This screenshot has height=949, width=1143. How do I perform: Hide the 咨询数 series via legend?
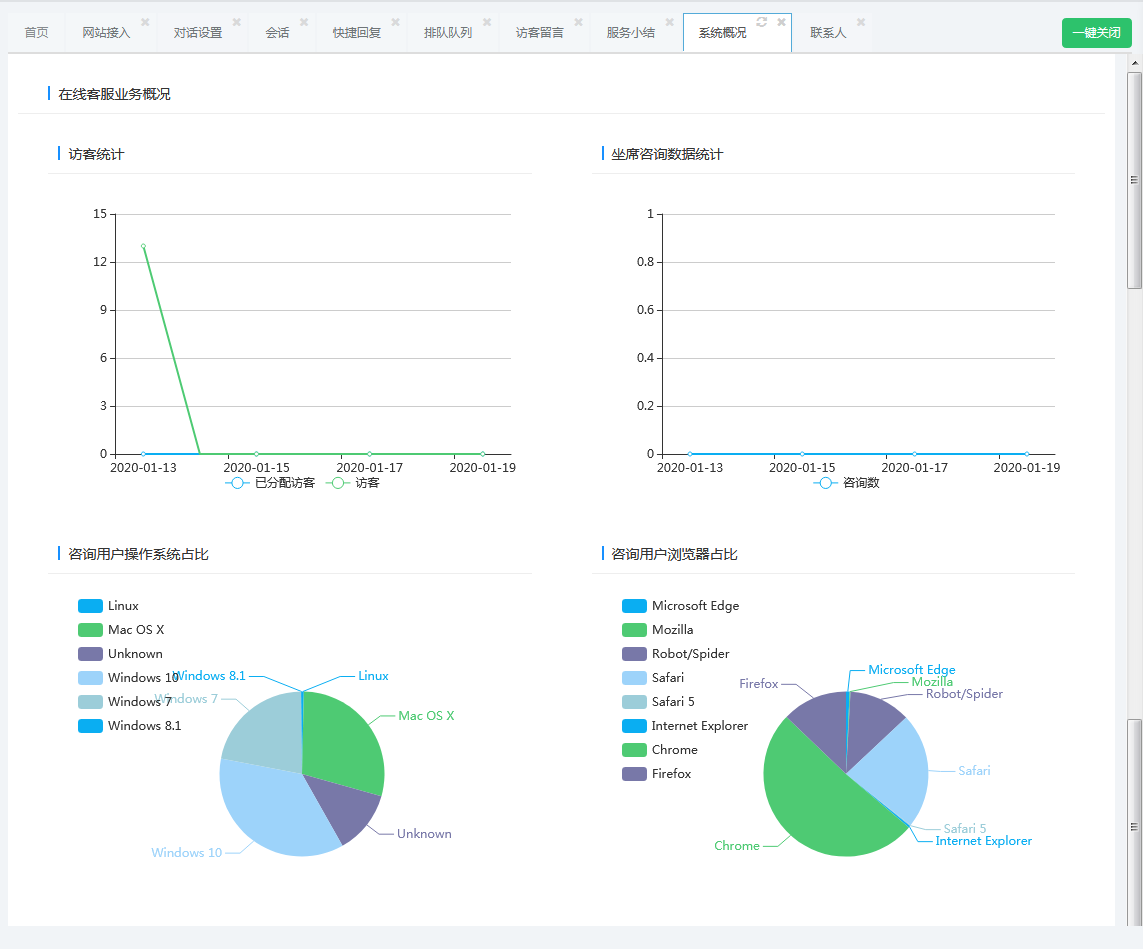coord(847,483)
